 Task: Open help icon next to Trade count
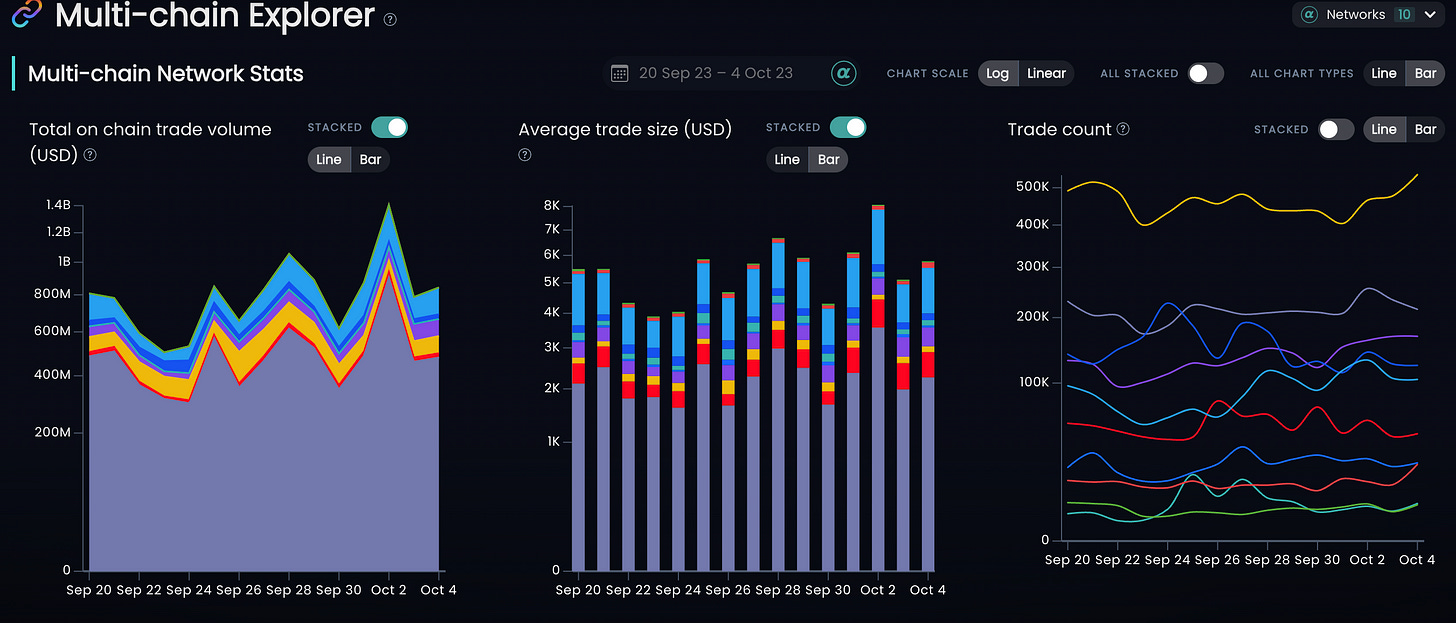[x=1123, y=129]
